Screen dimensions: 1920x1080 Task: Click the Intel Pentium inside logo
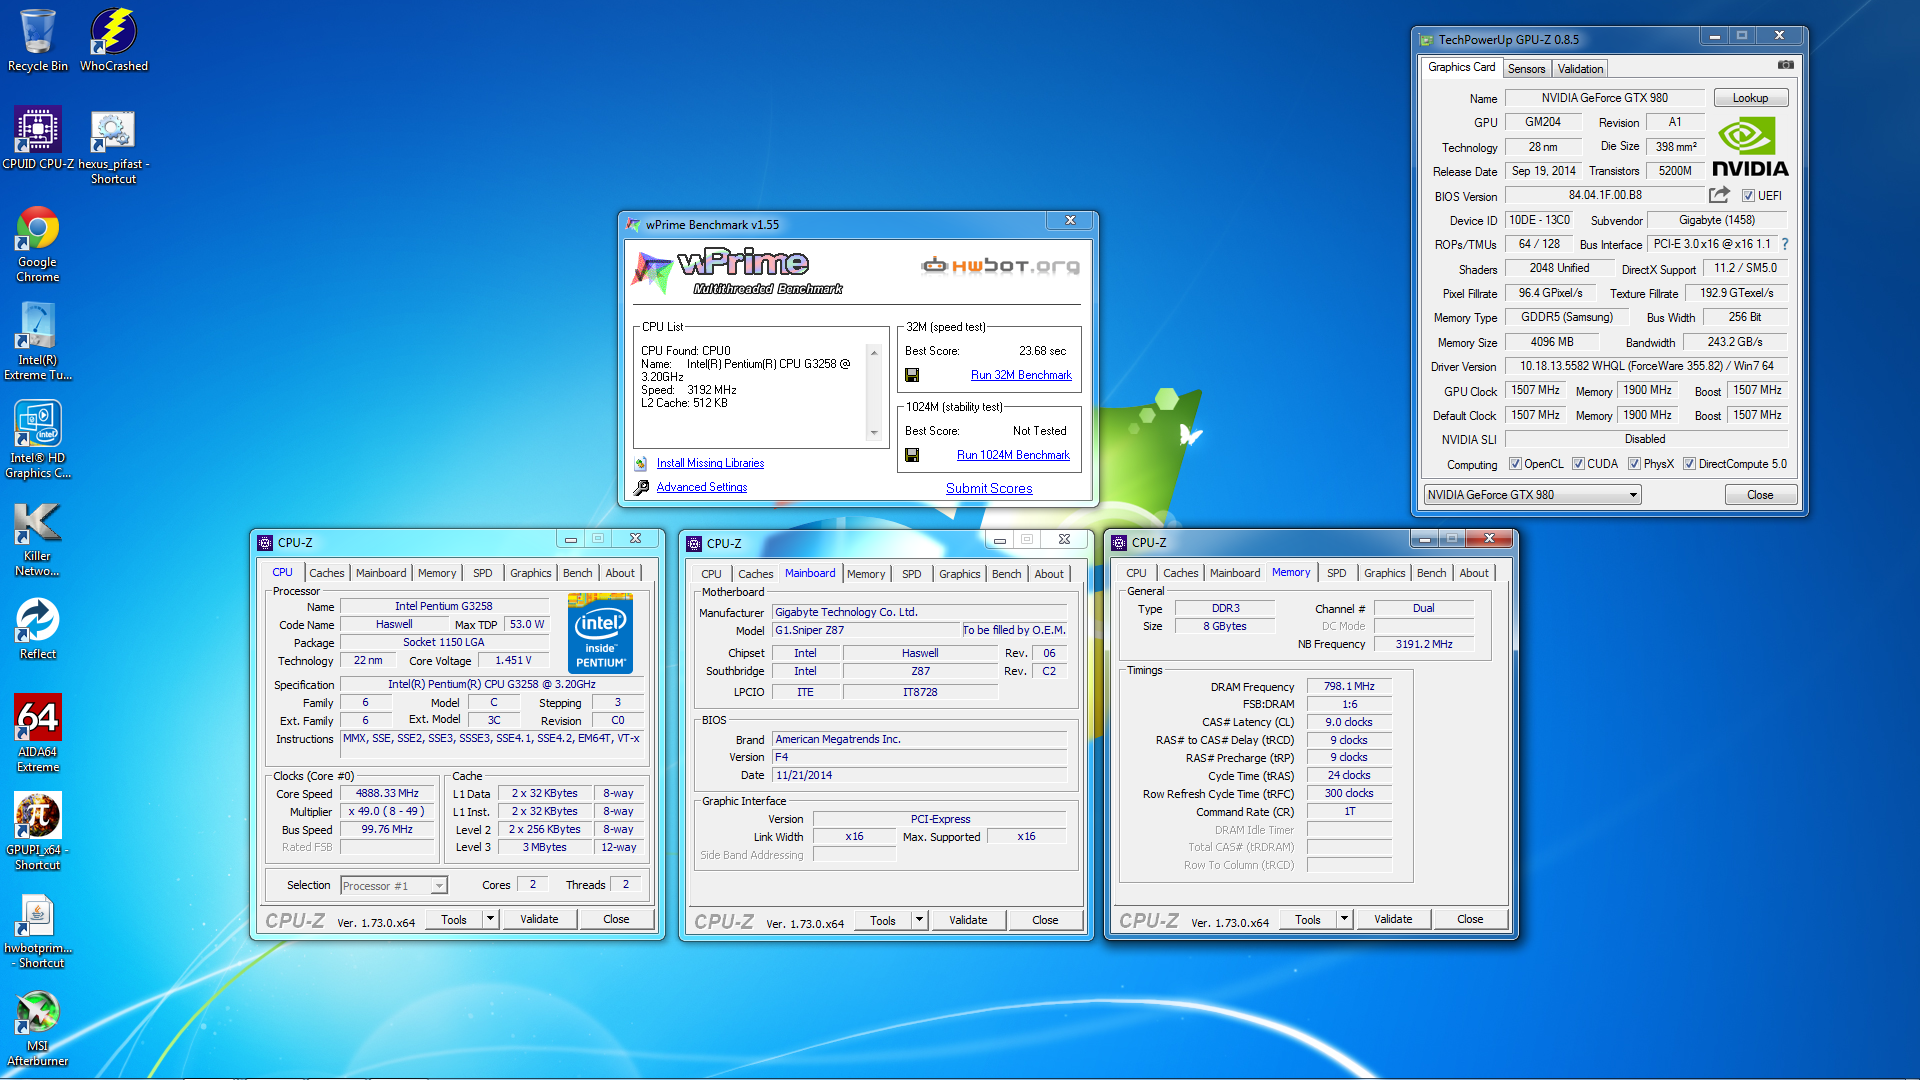pyautogui.click(x=600, y=633)
